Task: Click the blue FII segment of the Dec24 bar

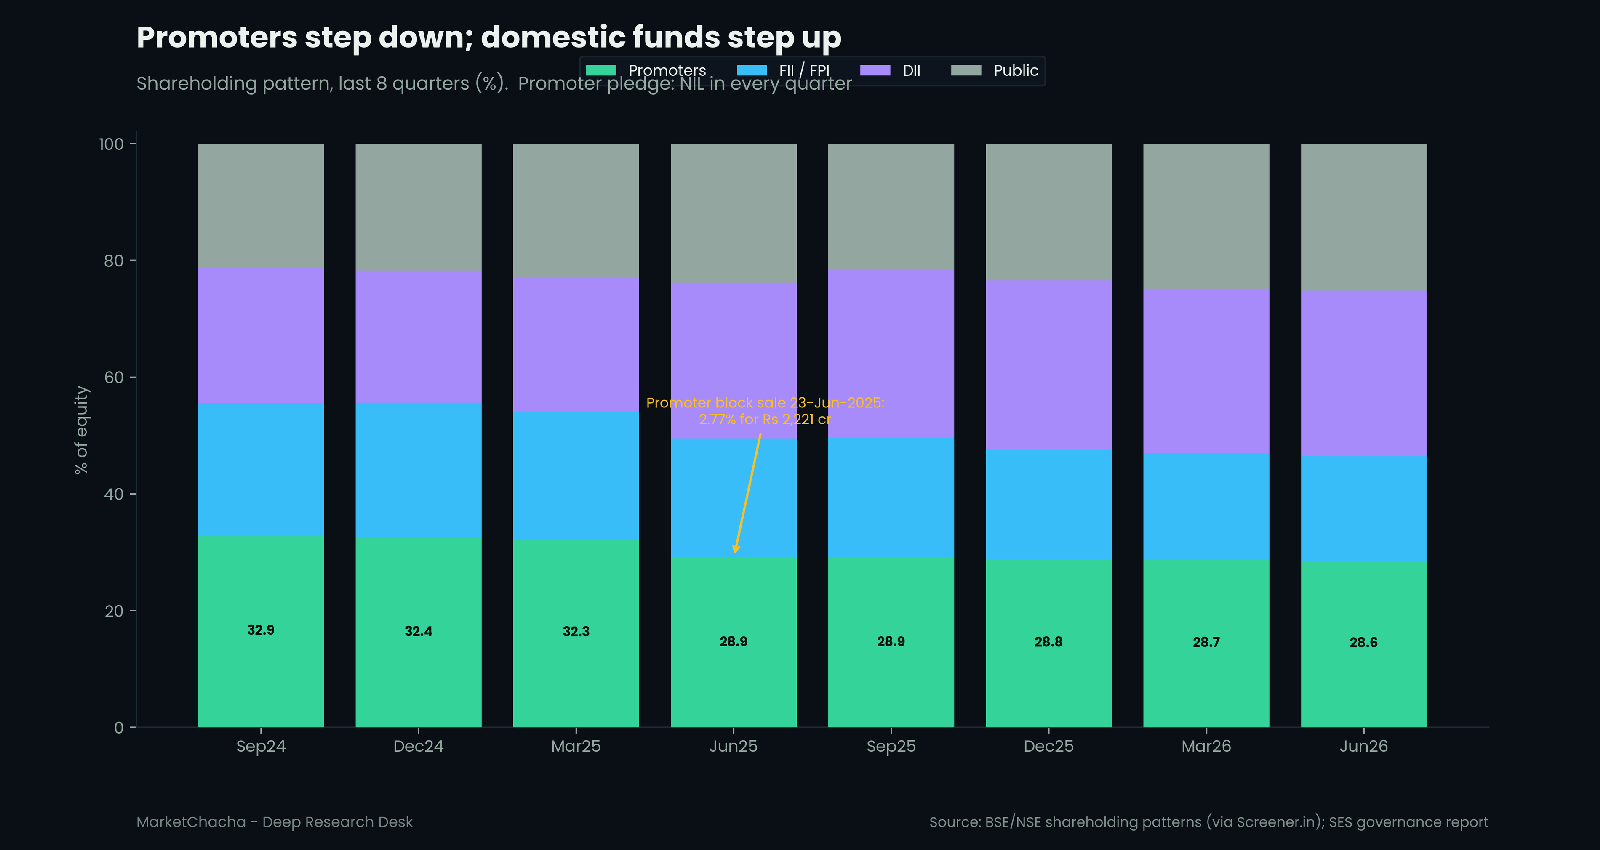Action: [x=418, y=471]
